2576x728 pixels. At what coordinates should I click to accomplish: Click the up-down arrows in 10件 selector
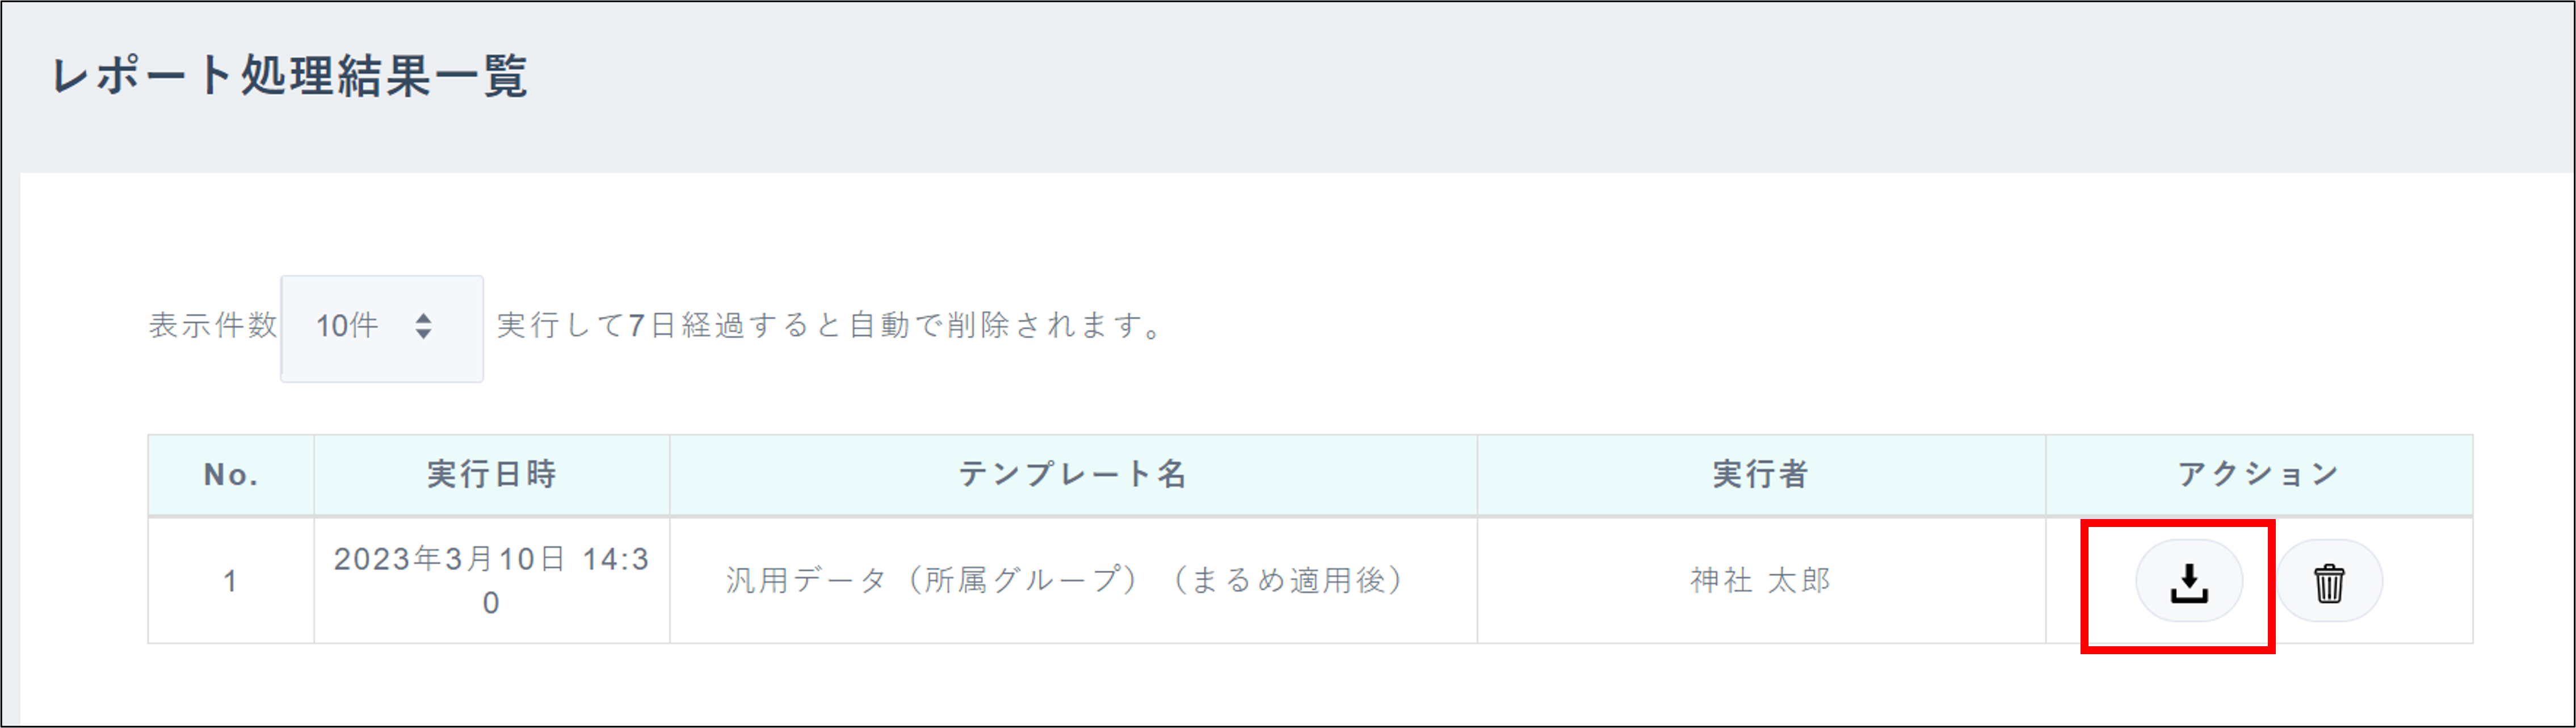(423, 326)
